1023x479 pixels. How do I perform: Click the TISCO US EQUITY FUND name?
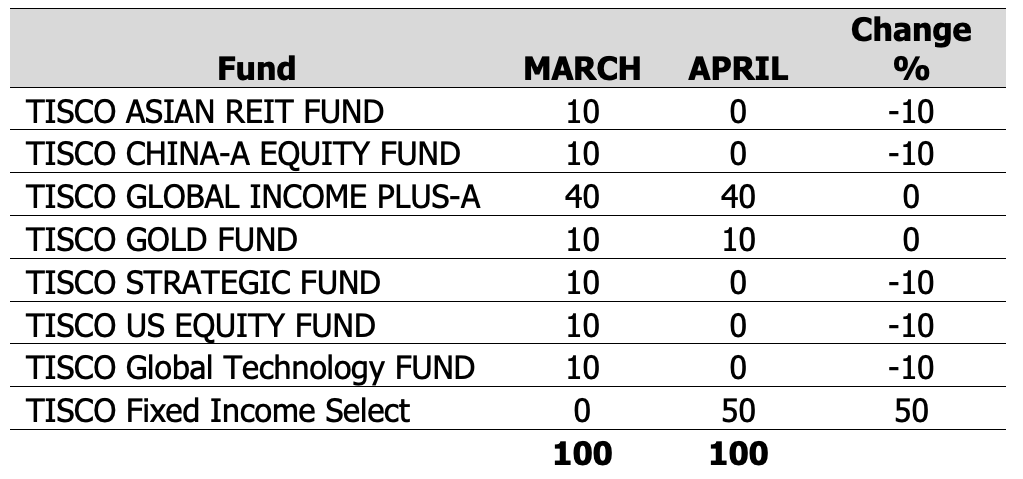pyautogui.click(x=201, y=325)
